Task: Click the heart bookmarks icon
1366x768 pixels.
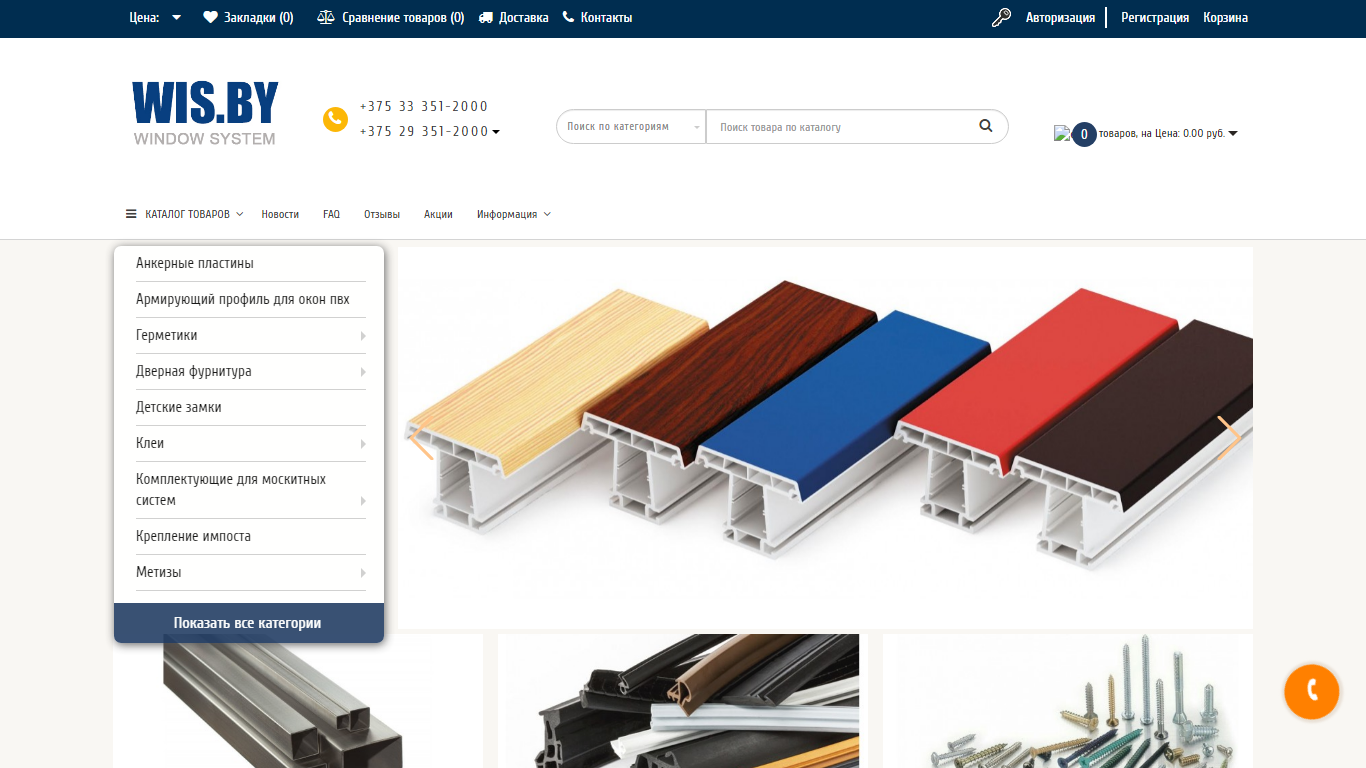Action: click(x=210, y=17)
